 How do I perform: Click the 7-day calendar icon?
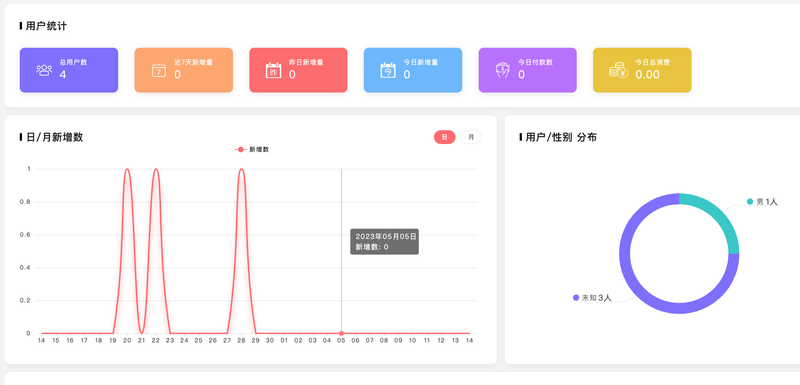[x=159, y=70]
